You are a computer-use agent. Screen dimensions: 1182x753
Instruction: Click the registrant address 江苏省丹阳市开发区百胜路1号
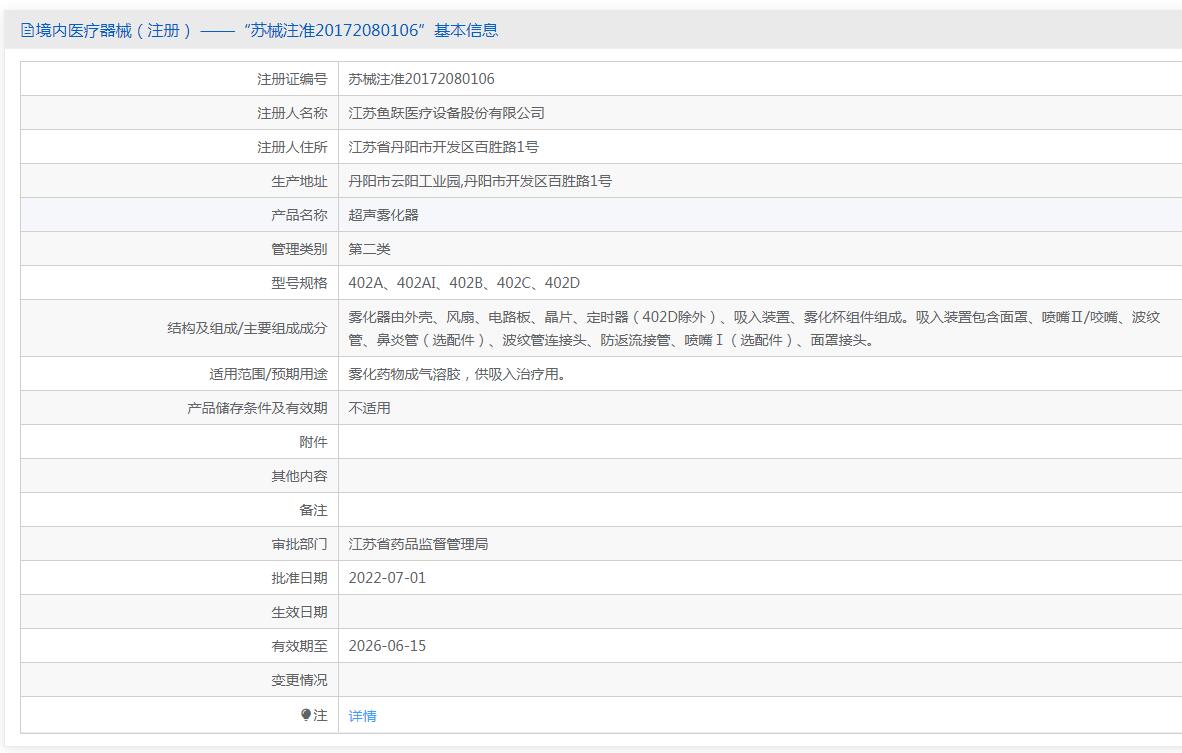pos(443,147)
